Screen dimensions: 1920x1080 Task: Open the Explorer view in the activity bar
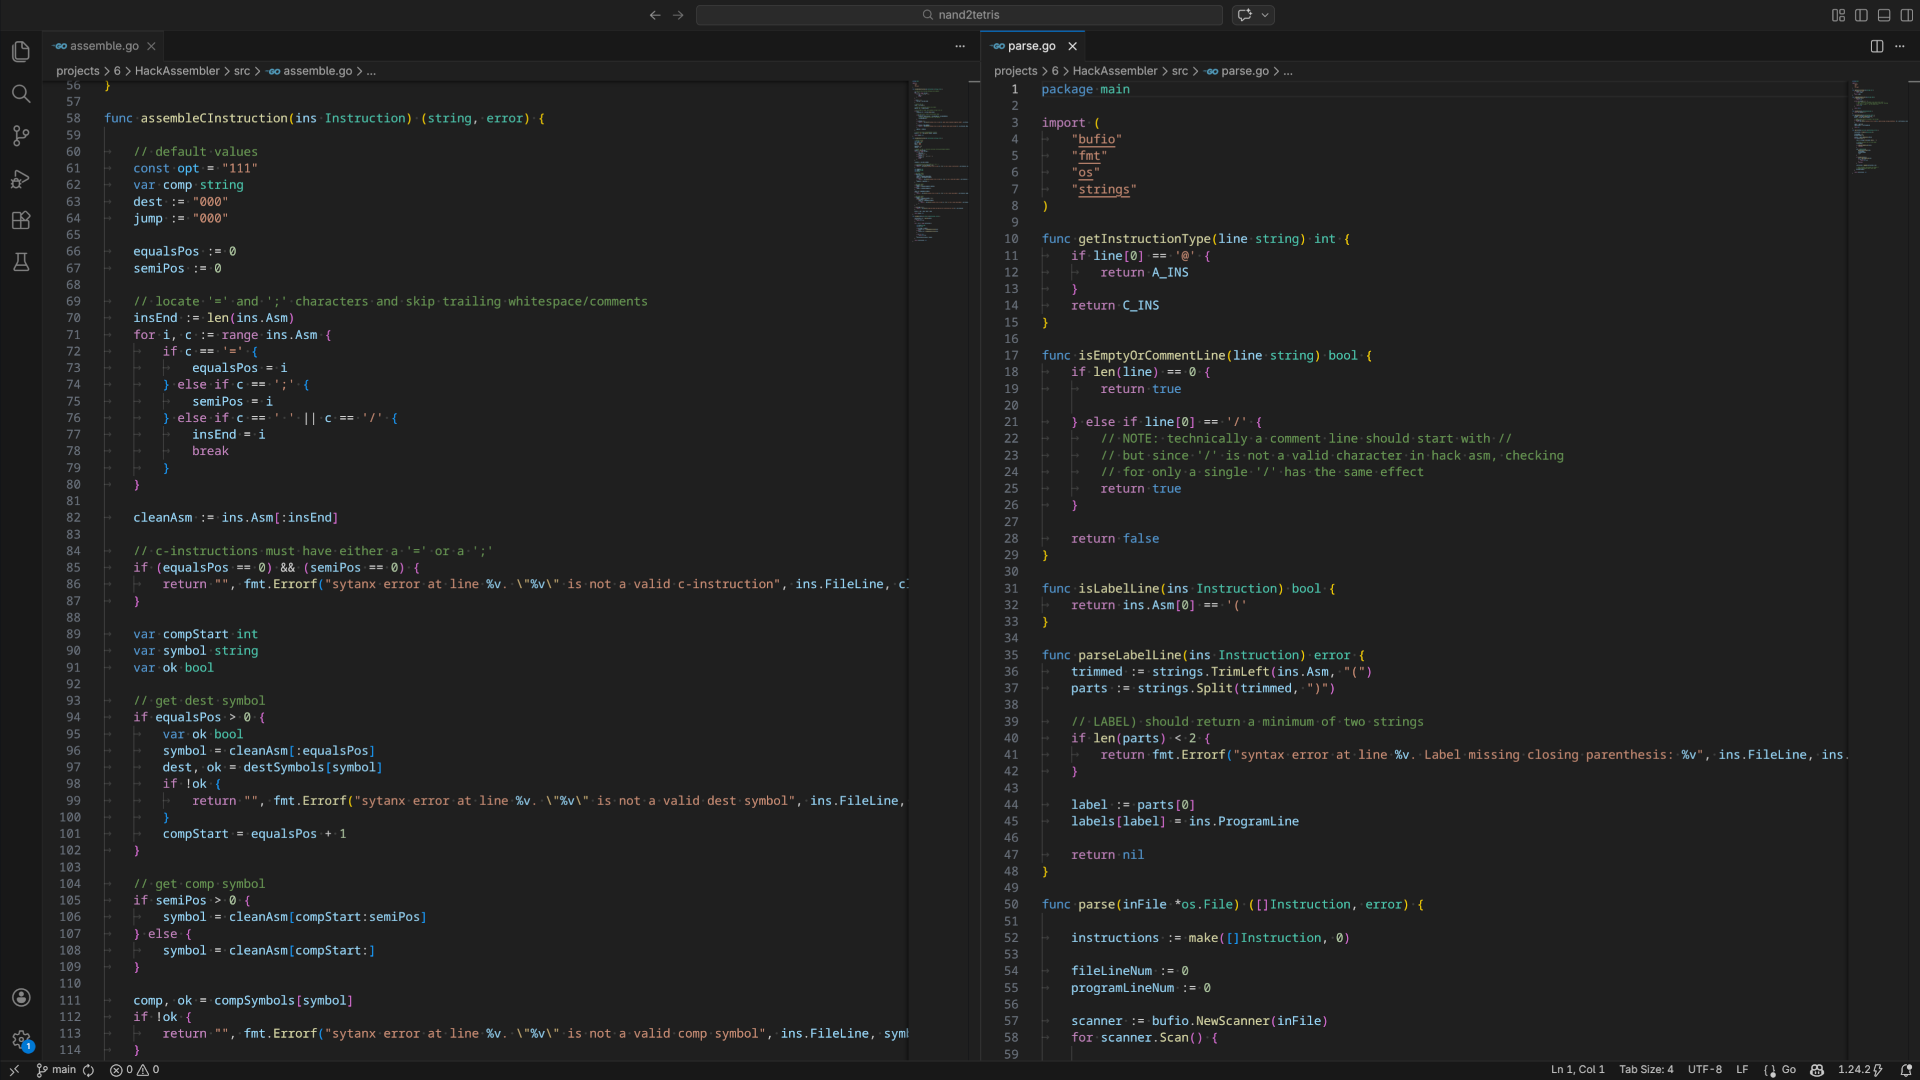pyautogui.click(x=20, y=52)
